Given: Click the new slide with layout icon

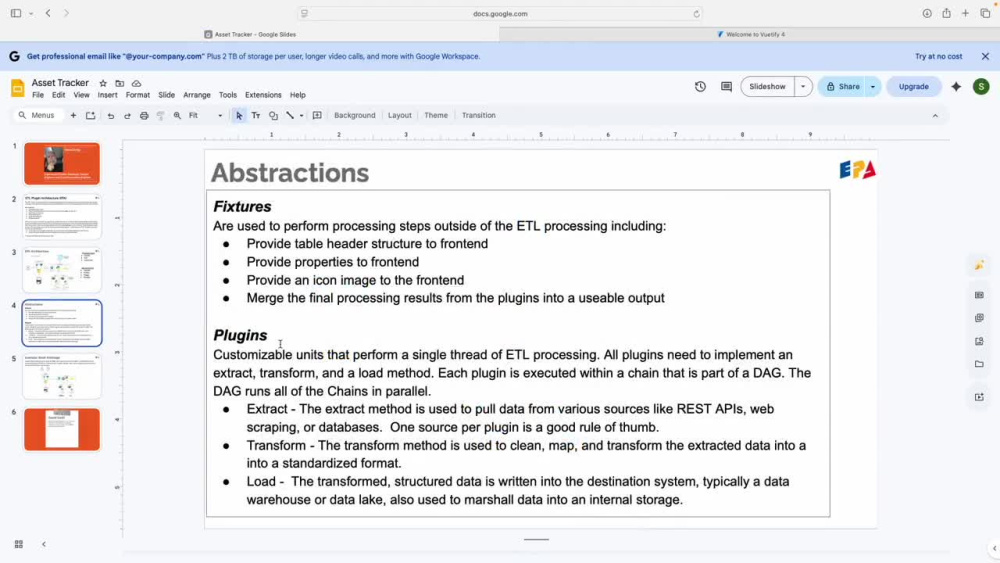Looking at the screenshot, I should pyautogui.click(x=91, y=115).
